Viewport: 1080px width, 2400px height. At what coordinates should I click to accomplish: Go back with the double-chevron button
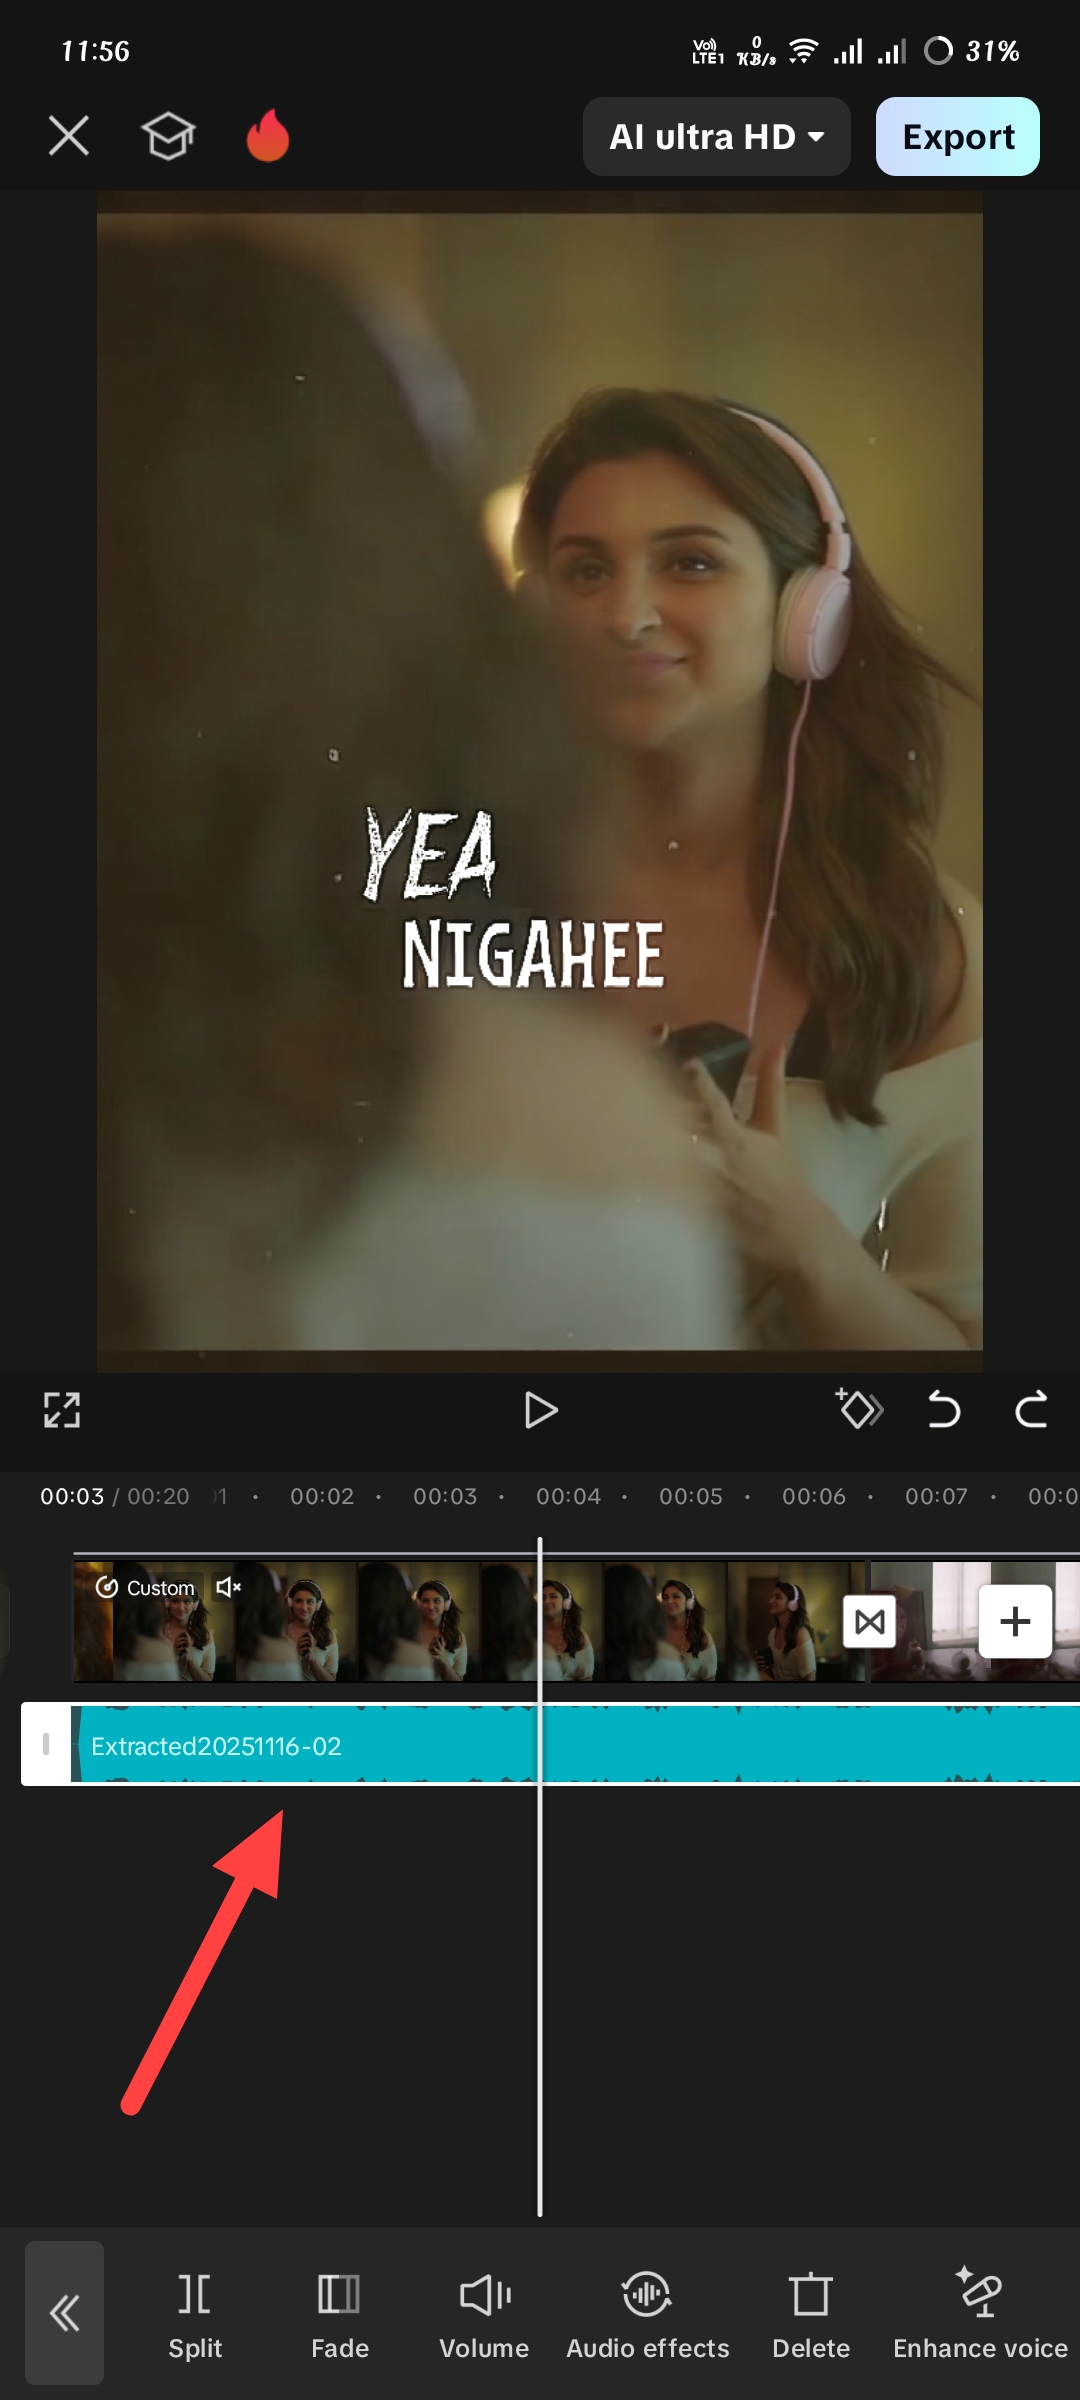pos(65,2312)
